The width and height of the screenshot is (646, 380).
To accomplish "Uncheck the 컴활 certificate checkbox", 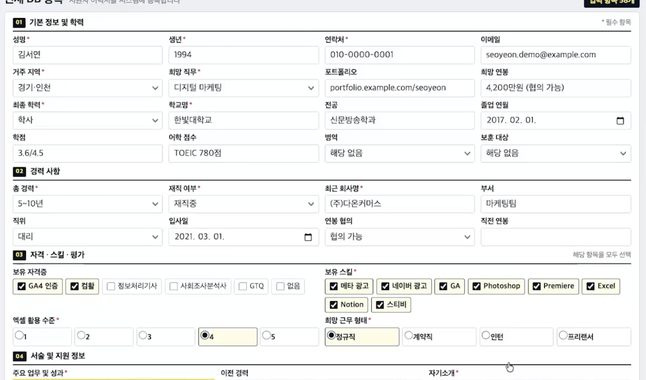I will click(x=74, y=286).
